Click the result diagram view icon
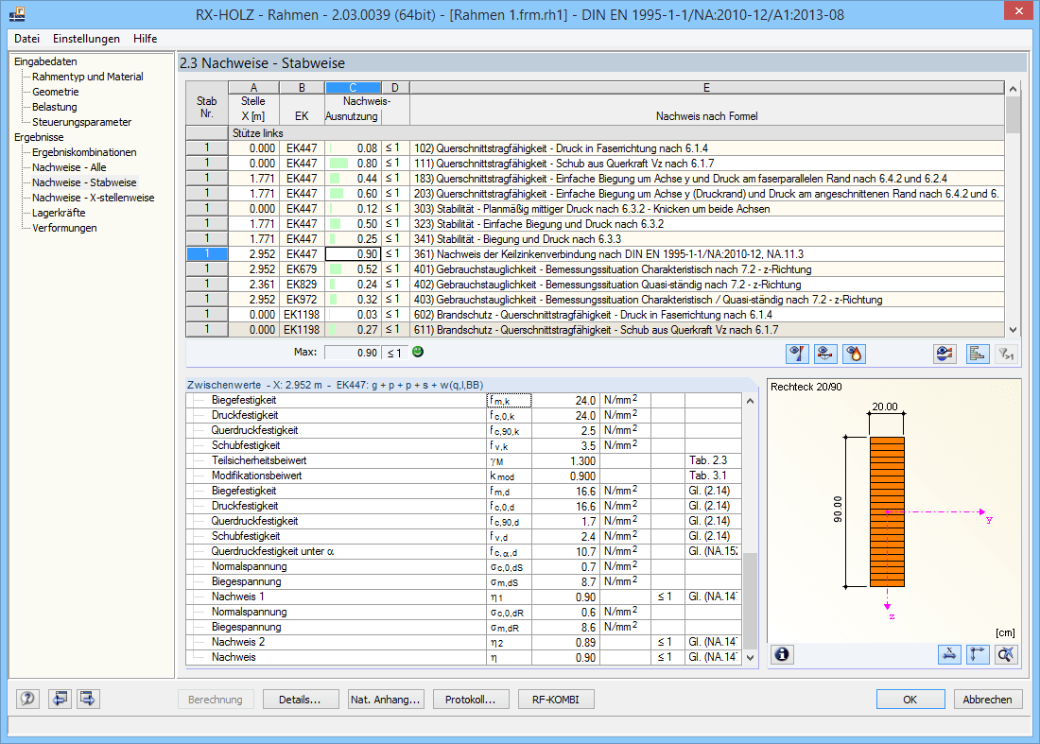 point(944,354)
